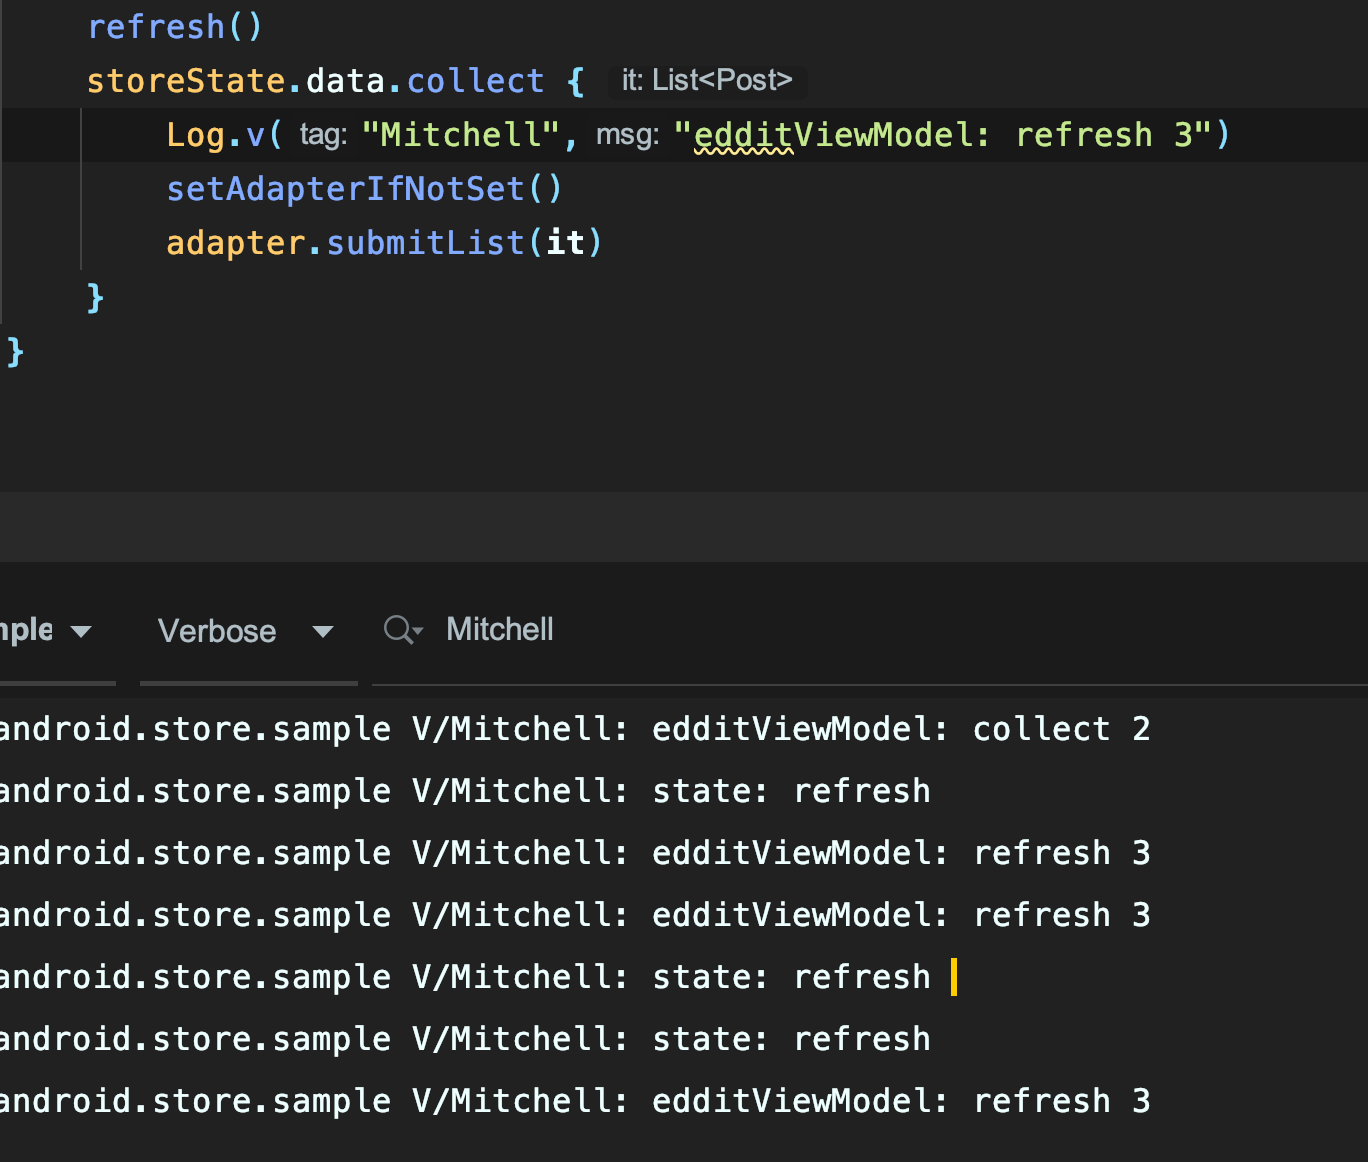1368x1162 pixels.
Task: Click 'storeState' in the code
Action: (186, 81)
